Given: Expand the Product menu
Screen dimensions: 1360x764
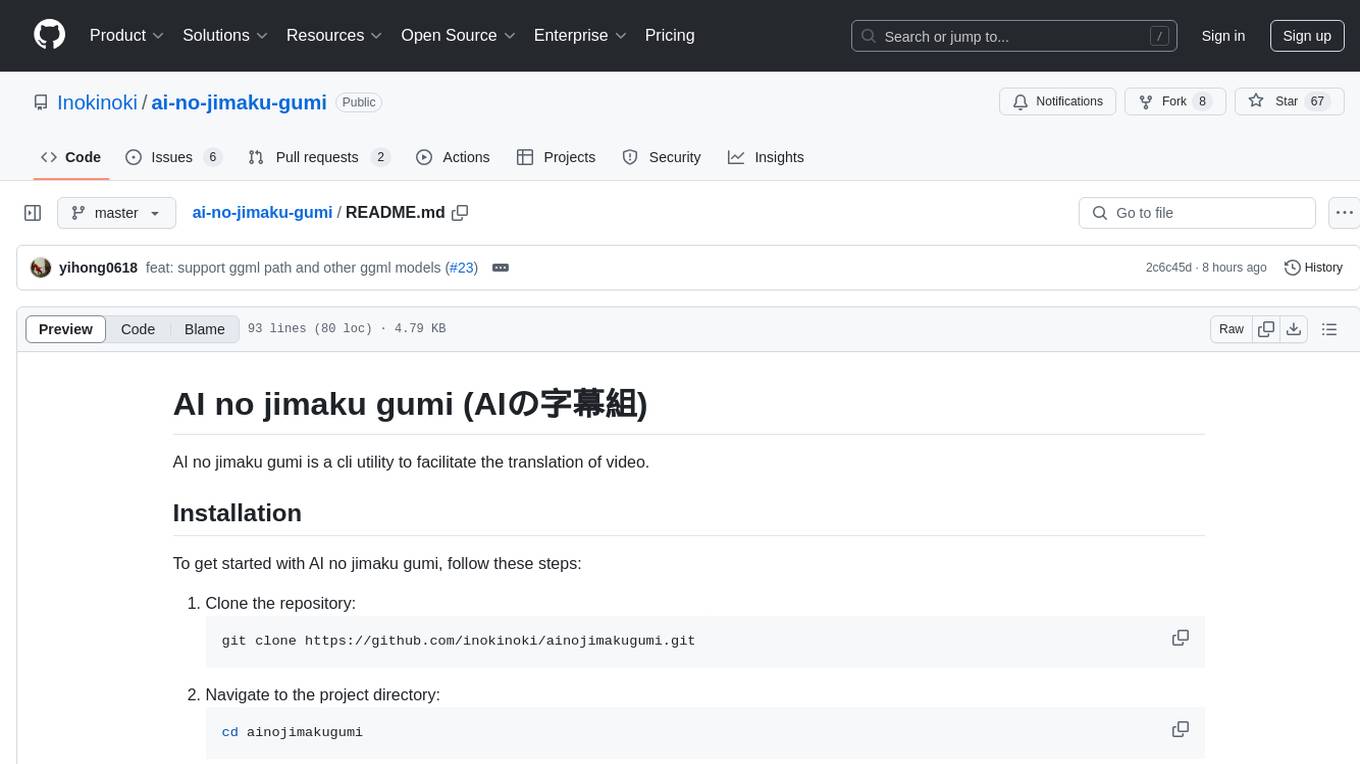Looking at the screenshot, I should coord(126,35).
